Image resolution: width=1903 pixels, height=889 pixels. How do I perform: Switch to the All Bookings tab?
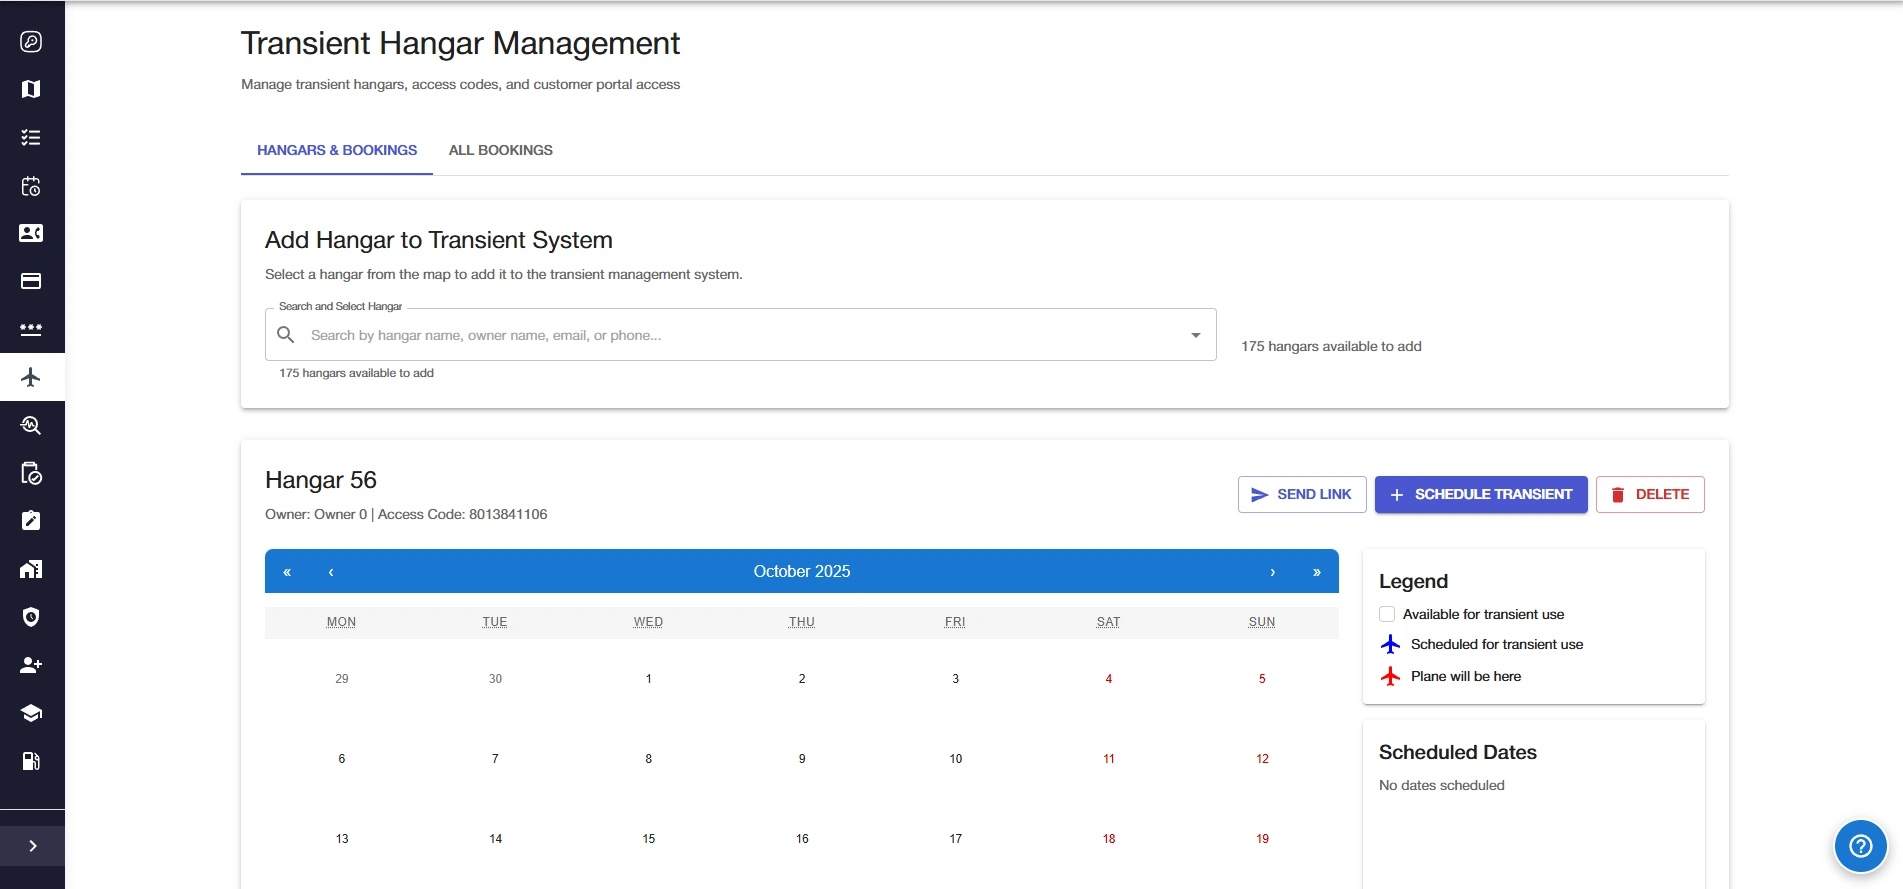[x=500, y=150]
